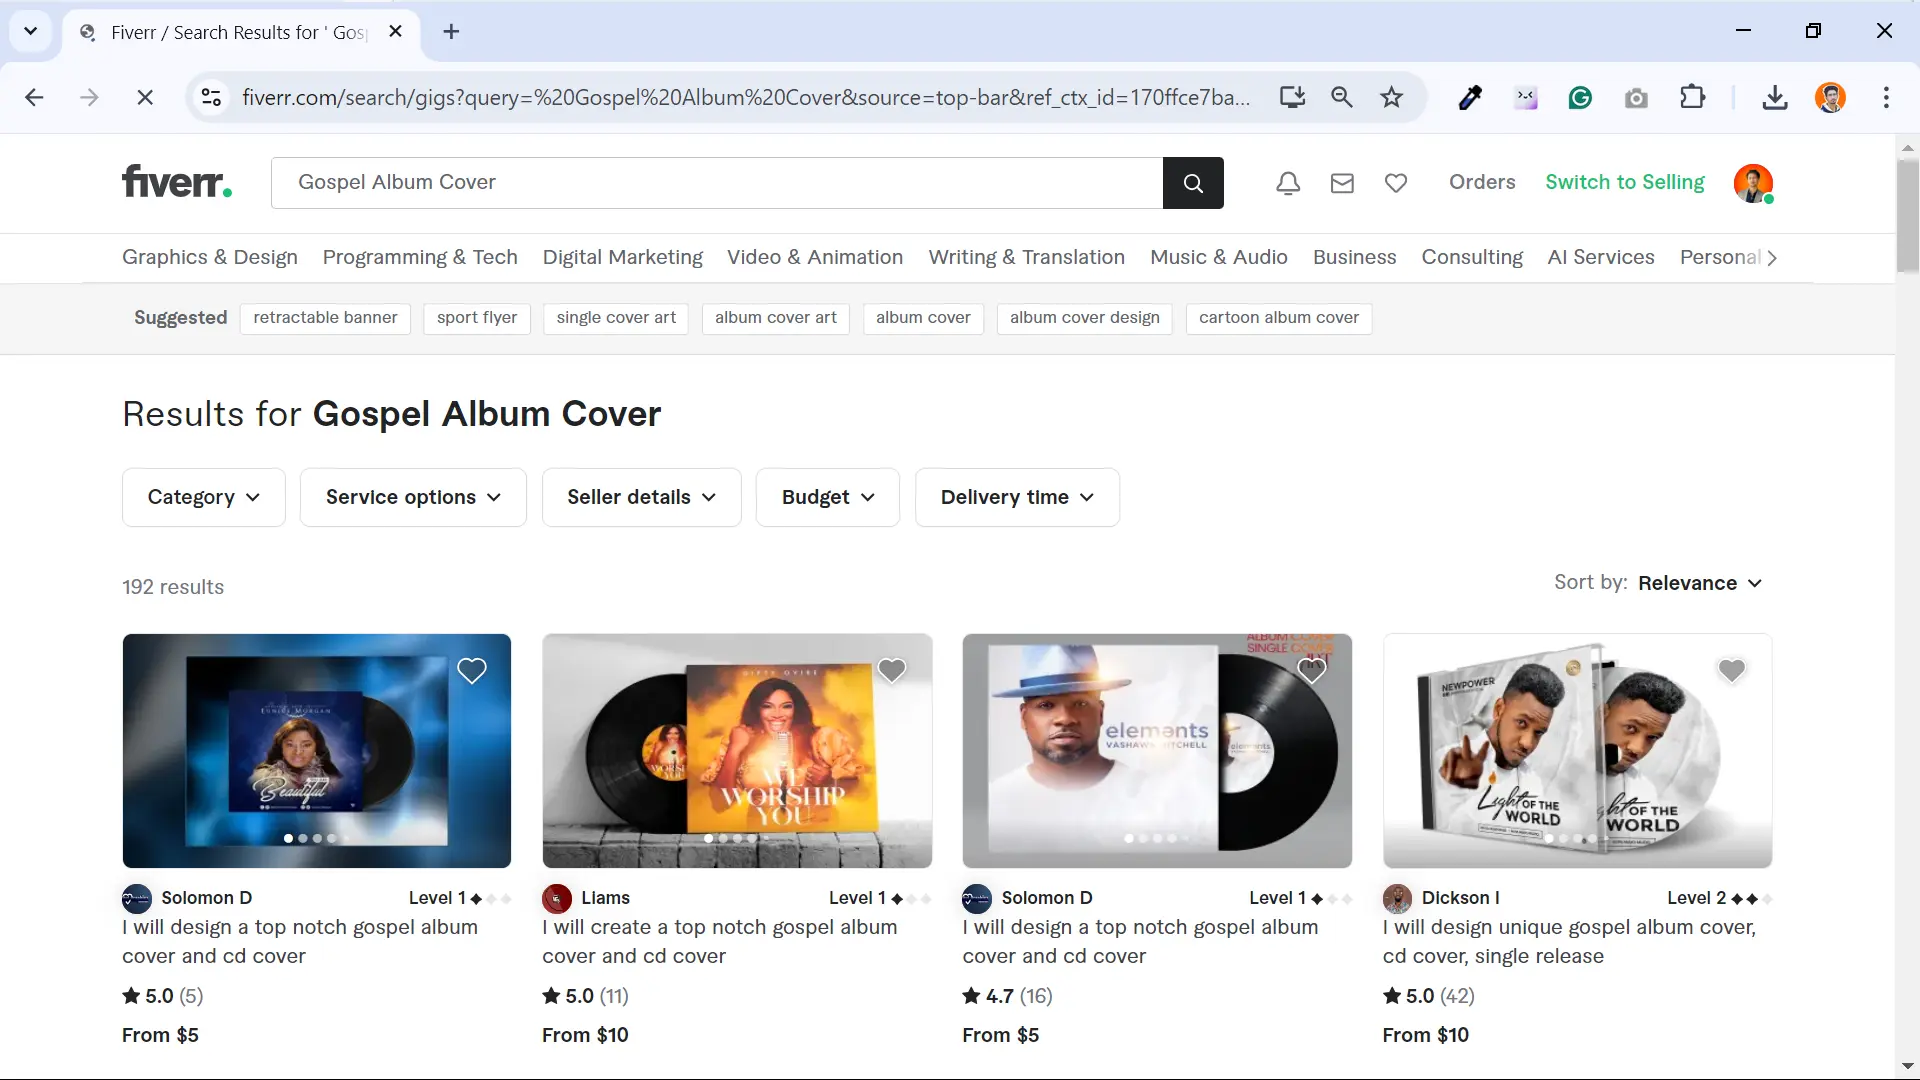Go forward in browser history

[89, 97]
